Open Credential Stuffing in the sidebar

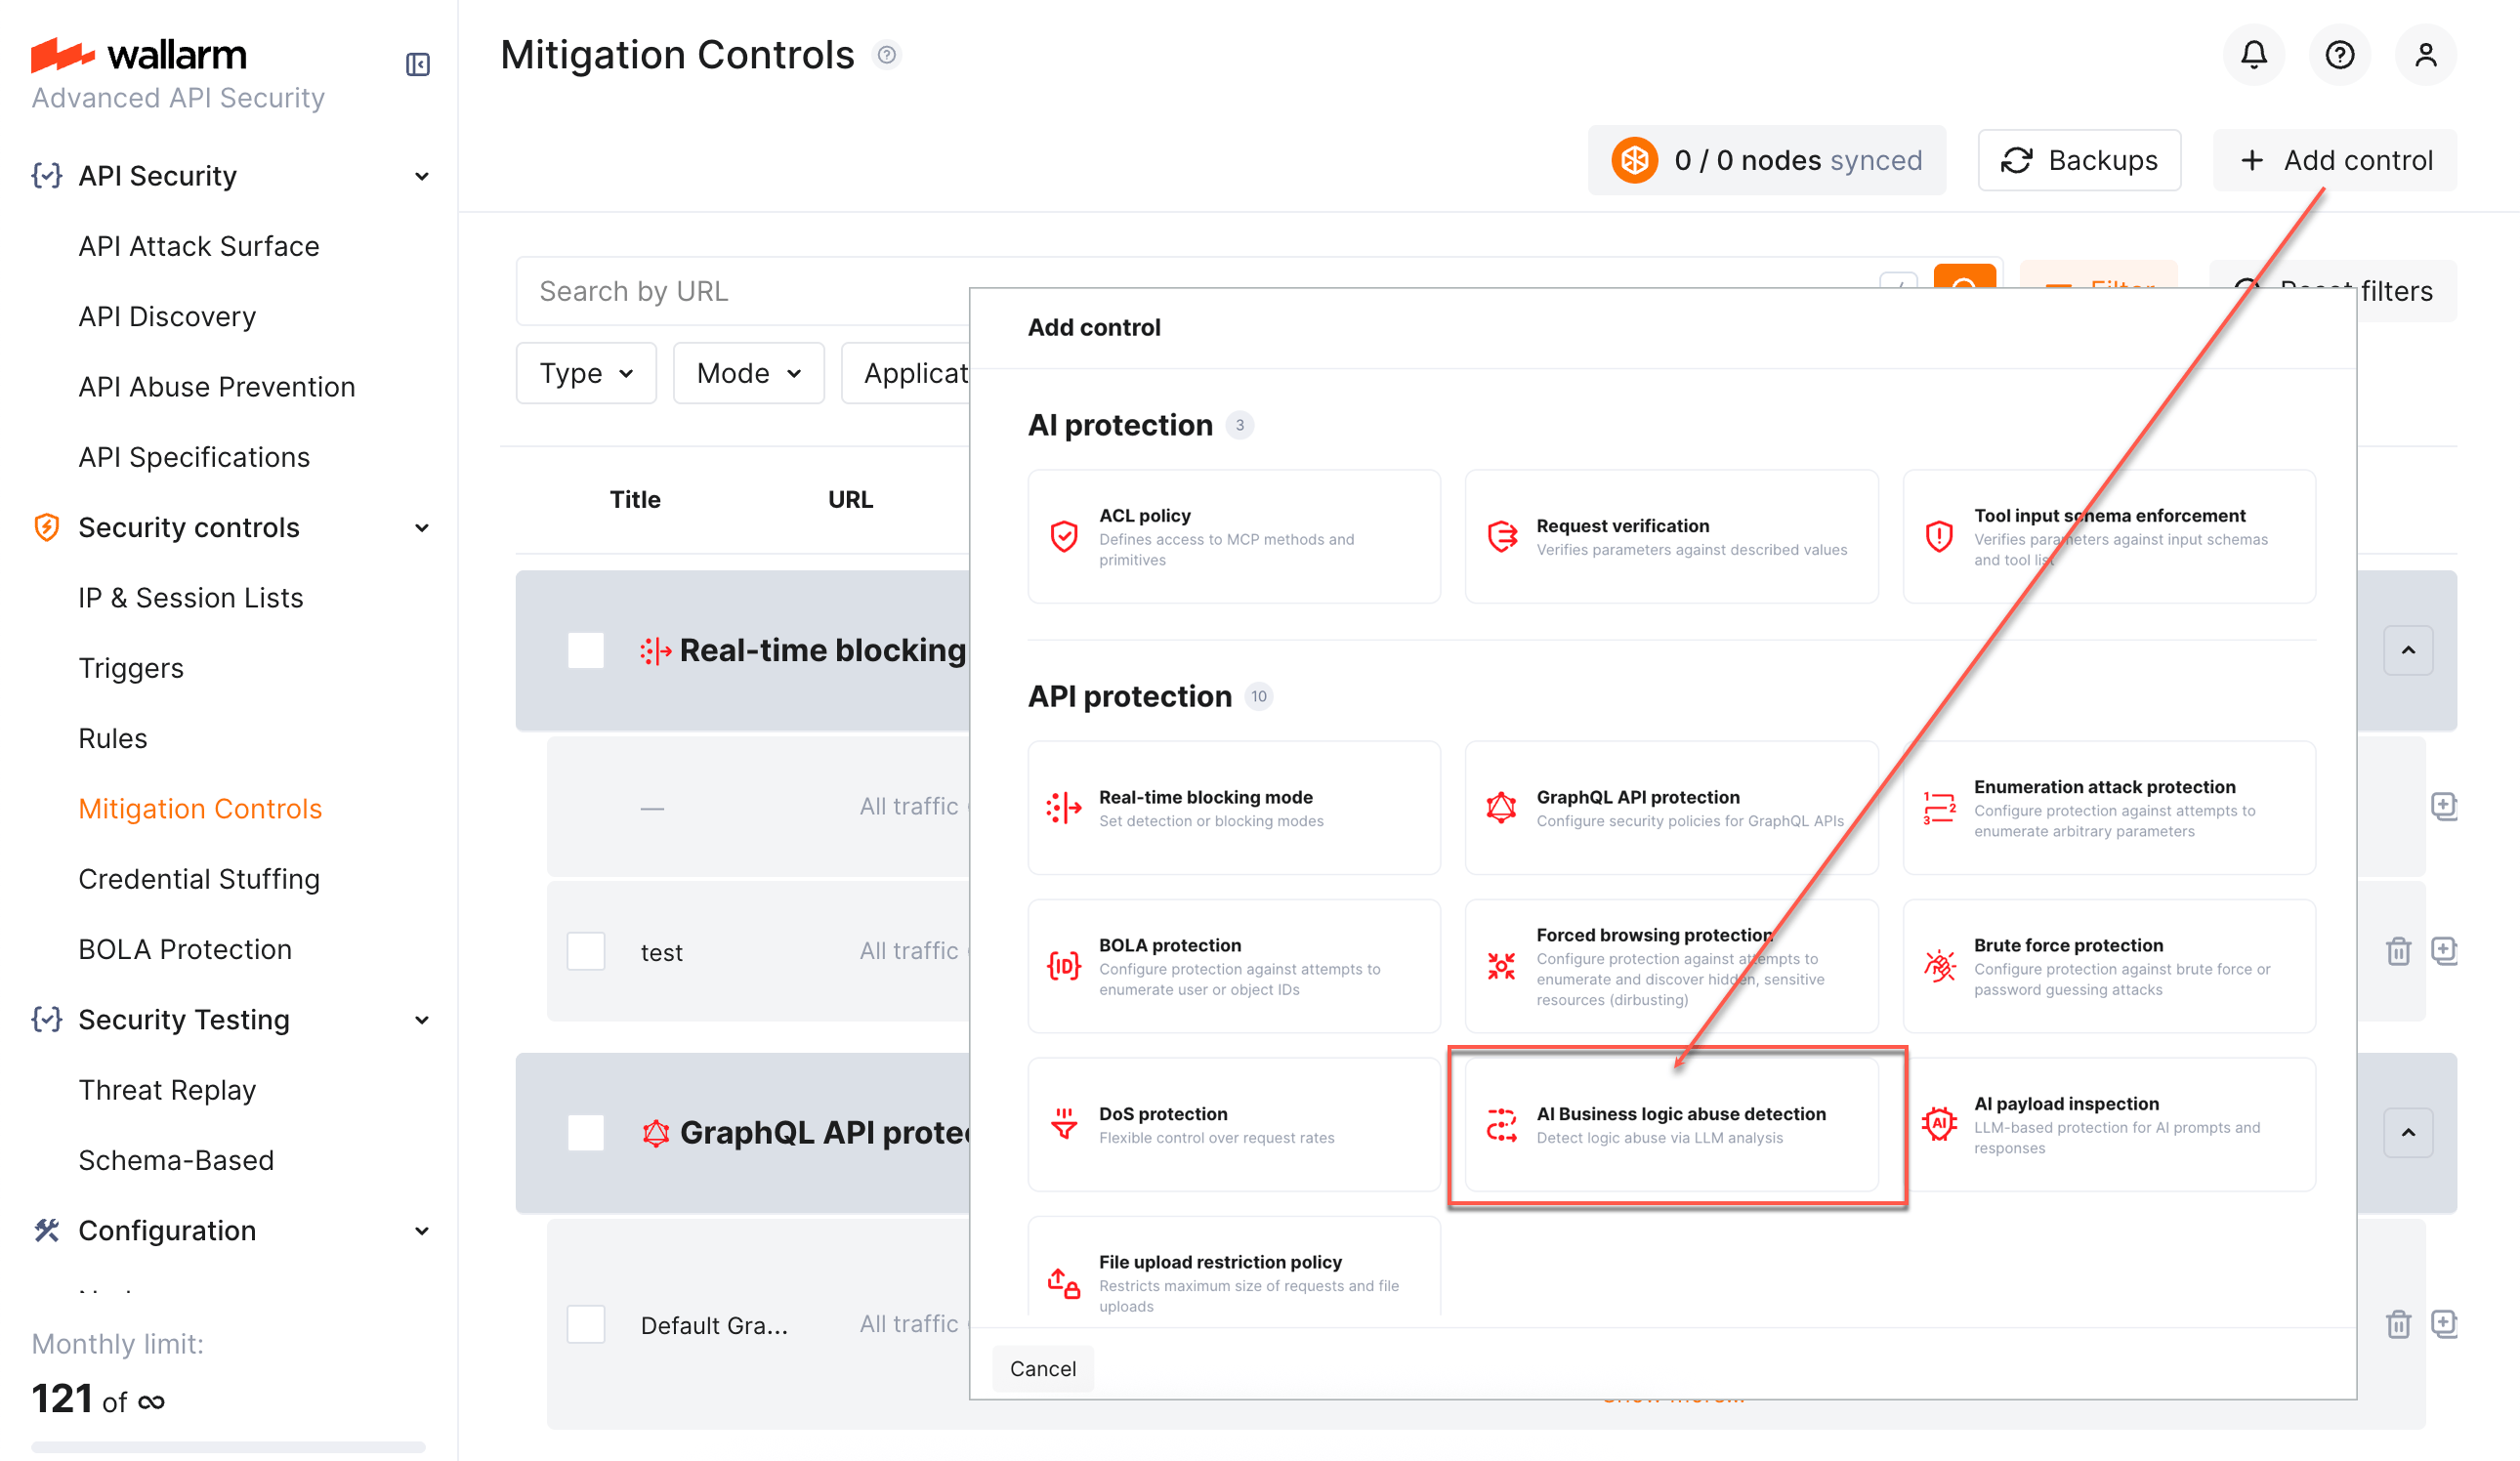coord(199,879)
